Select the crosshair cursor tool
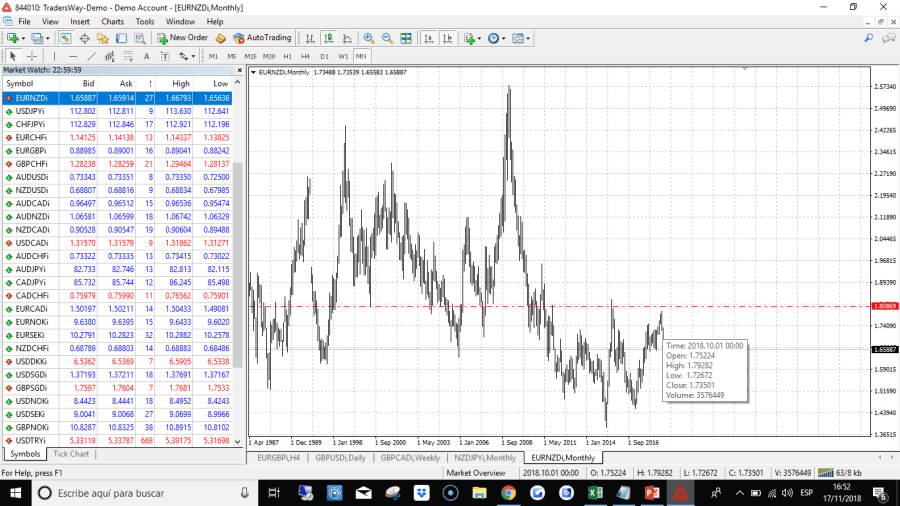Image resolution: width=900 pixels, height=506 pixels. [32, 56]
